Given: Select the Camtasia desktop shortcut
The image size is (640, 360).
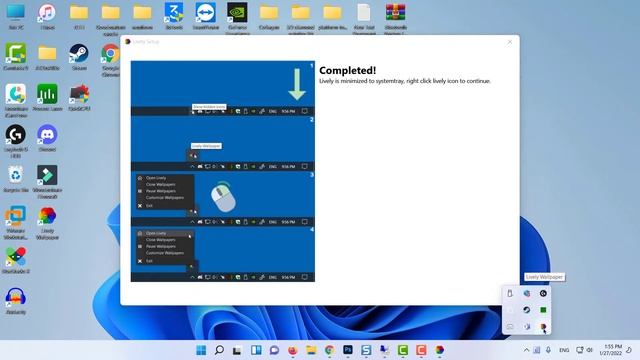Looking at the screenshot, I should [16, 57].
